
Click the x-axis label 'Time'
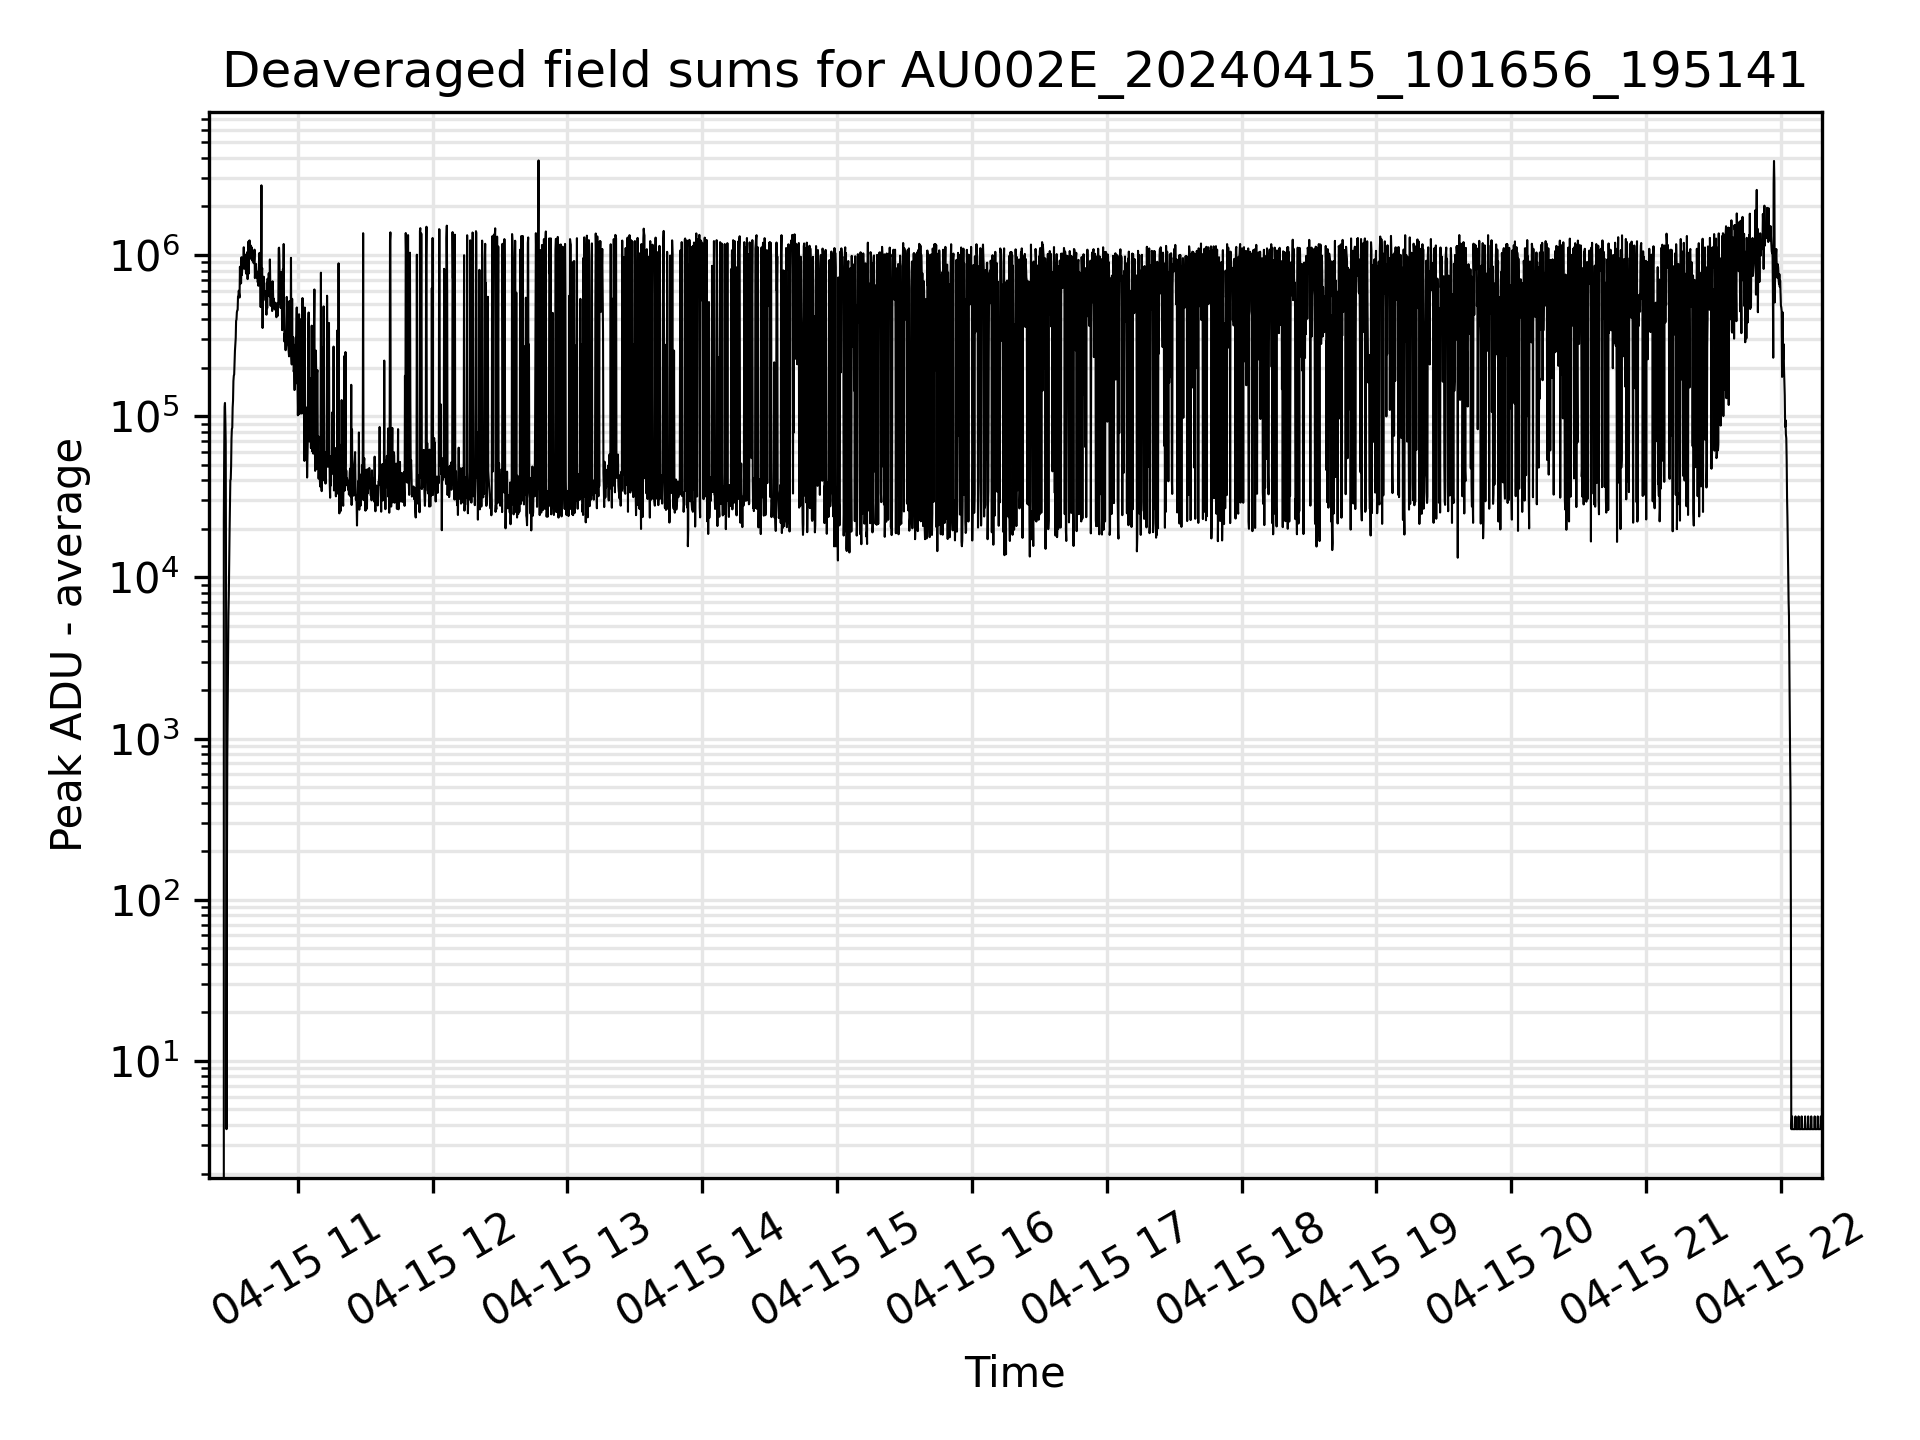pyautogui.click(x=1014, y=1373)
